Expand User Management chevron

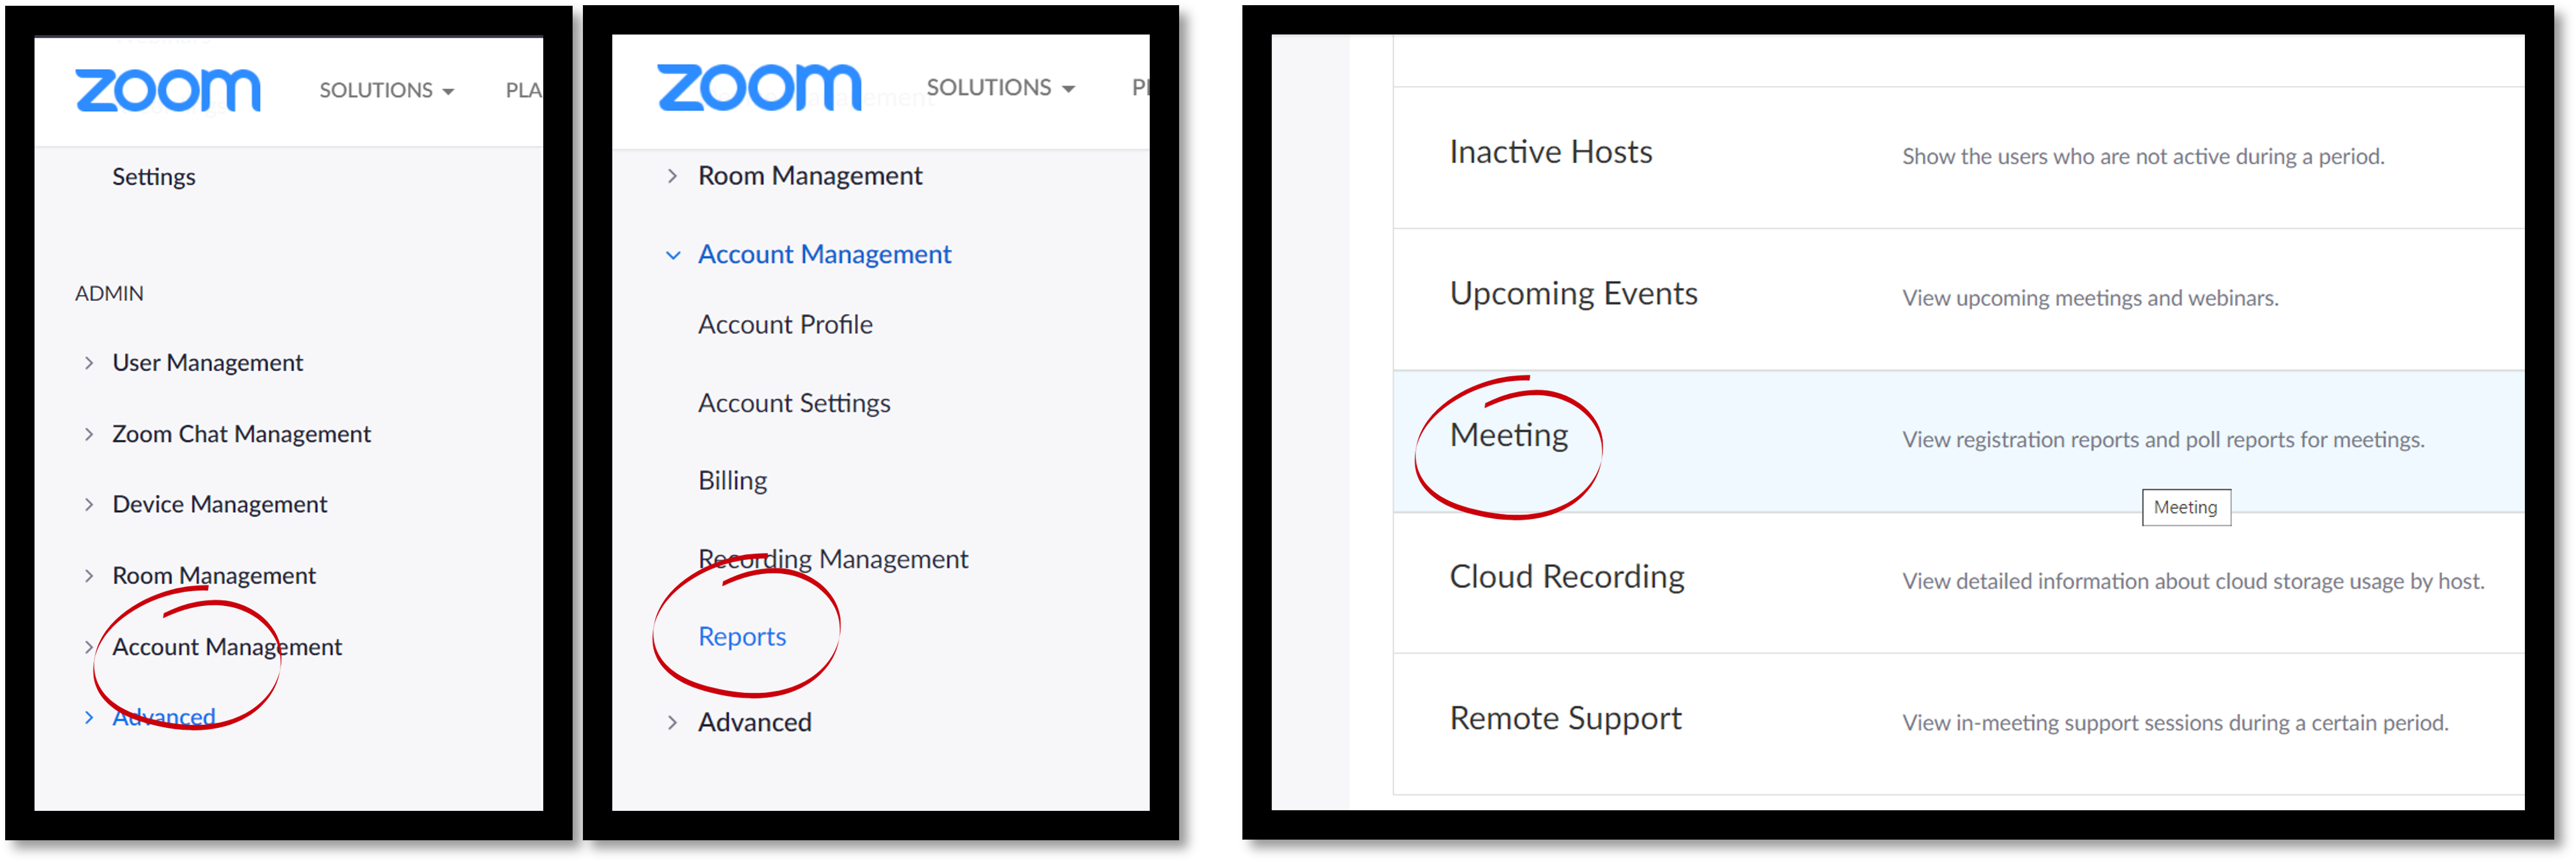[x=89, y=363]
